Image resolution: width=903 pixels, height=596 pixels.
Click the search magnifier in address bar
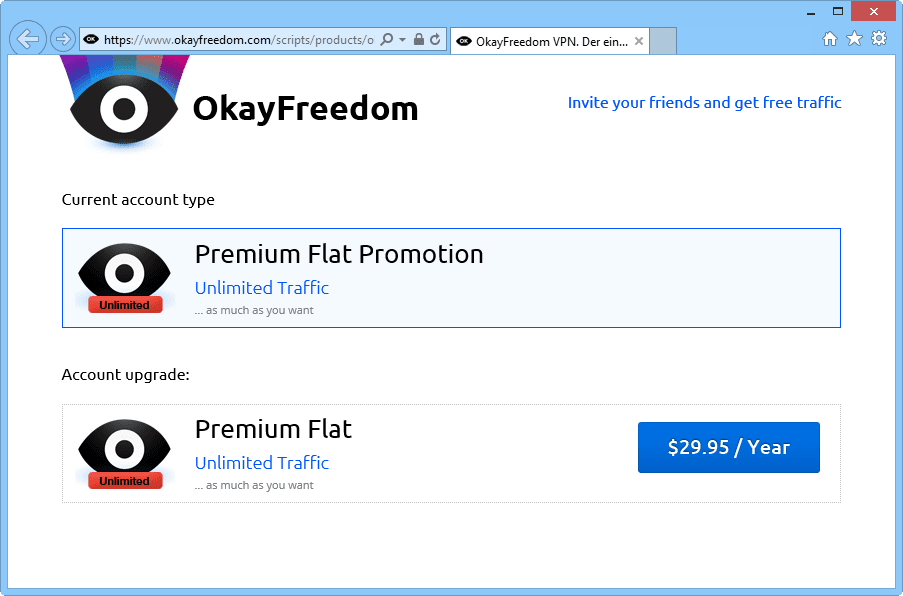[x=387, y=40]
